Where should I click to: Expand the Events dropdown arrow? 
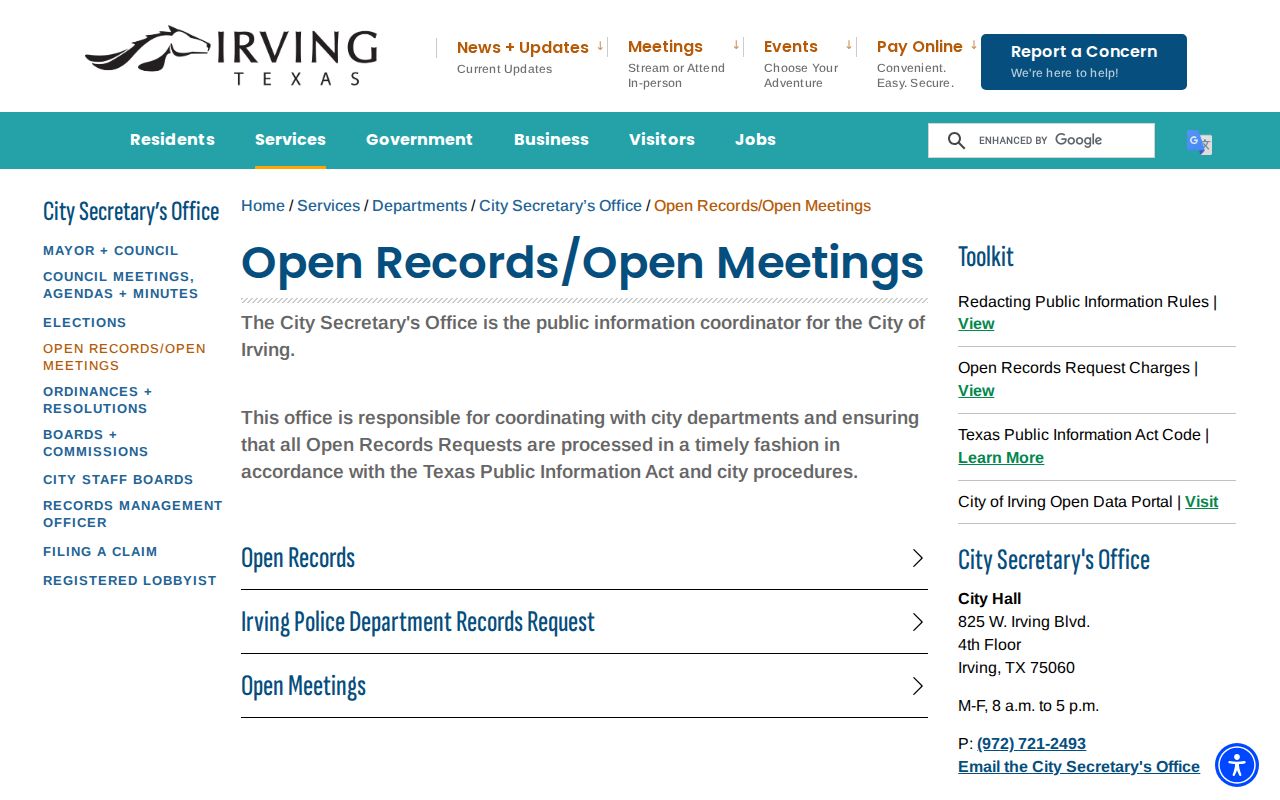[x=849, y=46]
